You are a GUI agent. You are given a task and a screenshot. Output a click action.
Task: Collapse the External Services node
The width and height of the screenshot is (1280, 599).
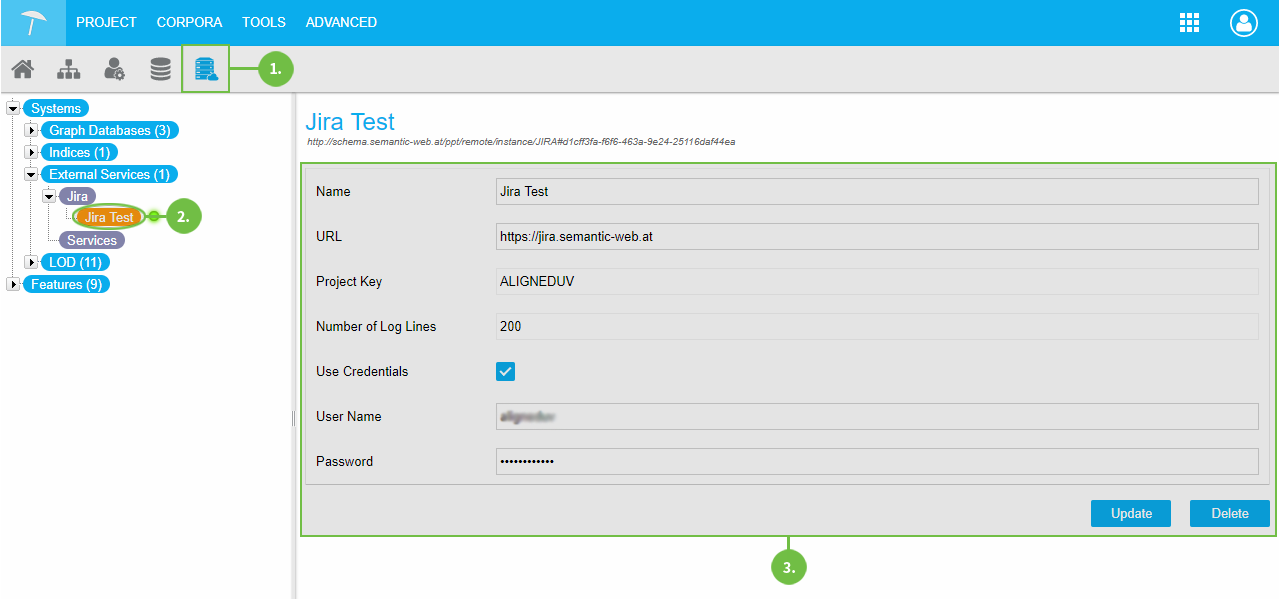point(31,174)
